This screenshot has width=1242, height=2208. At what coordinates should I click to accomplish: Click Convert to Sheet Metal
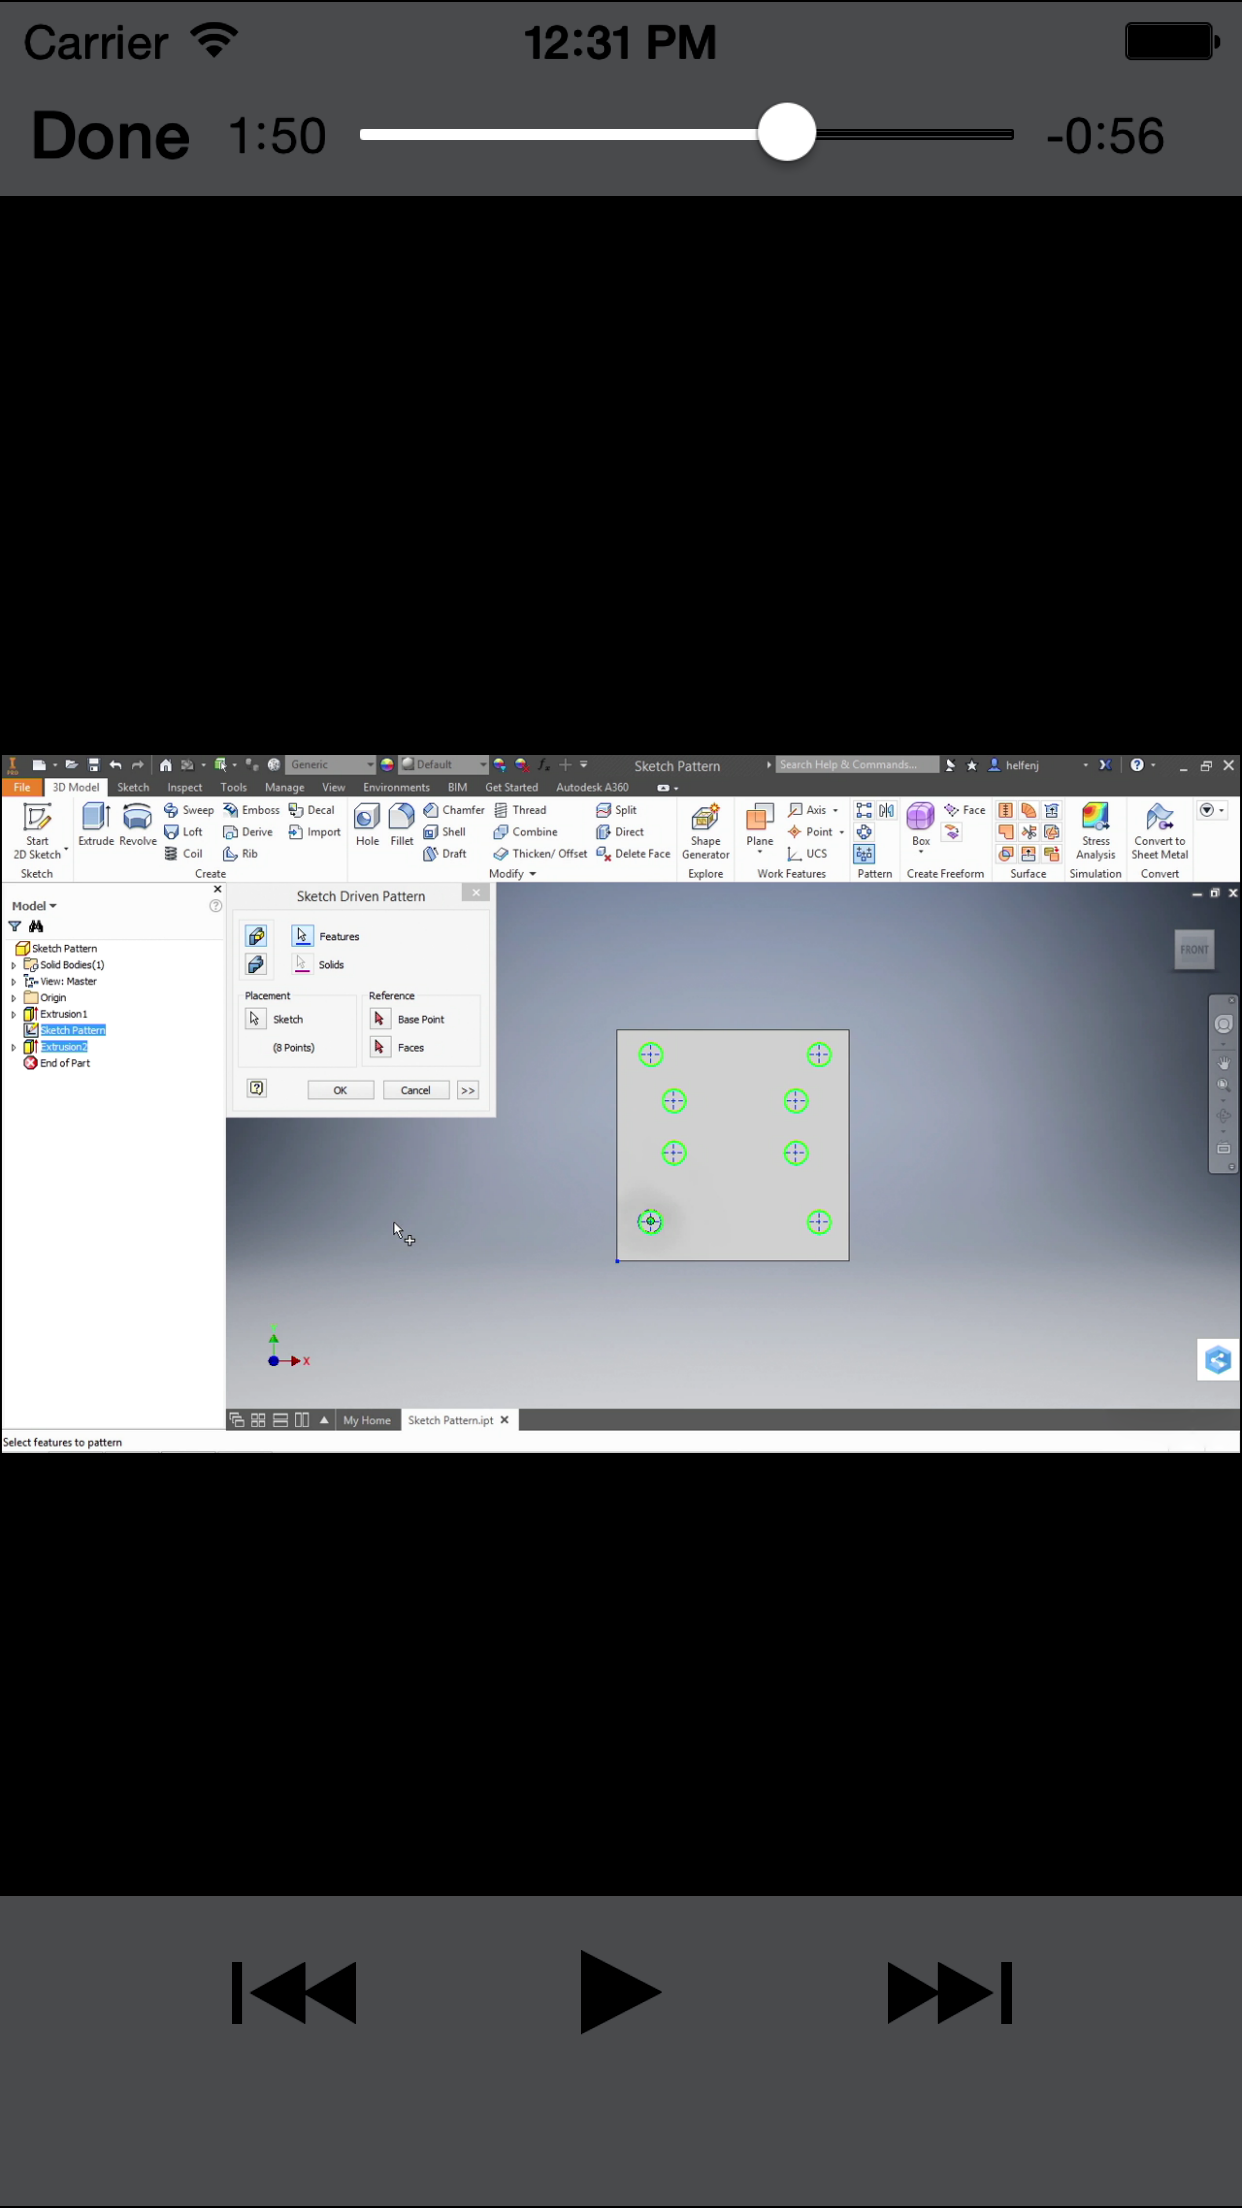(x=1160, y=831)
